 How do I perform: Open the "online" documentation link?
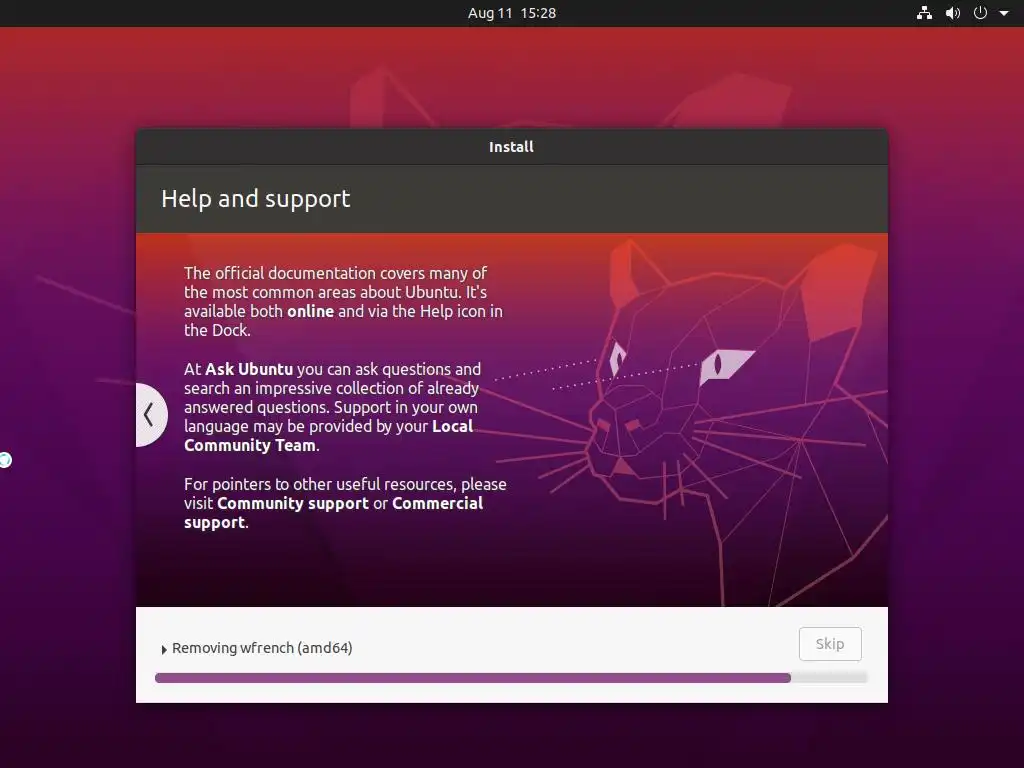pyautogui.click(x=310, y=312)
